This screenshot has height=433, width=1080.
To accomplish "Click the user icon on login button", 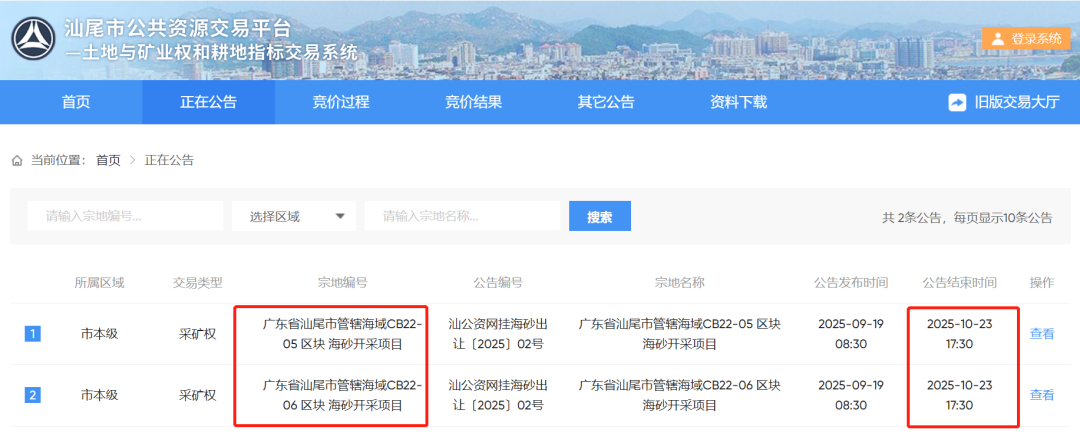I will coord(997,39).
